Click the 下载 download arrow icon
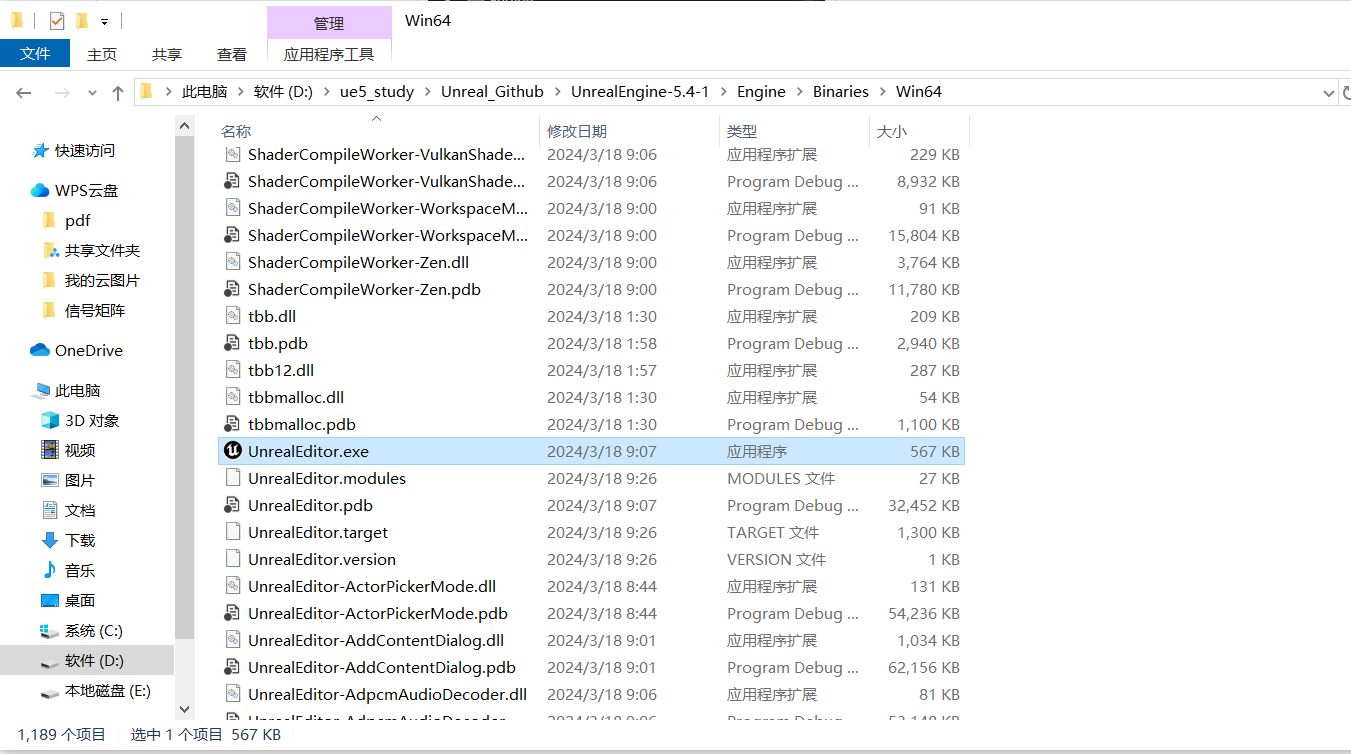 [x=50, y=540]
